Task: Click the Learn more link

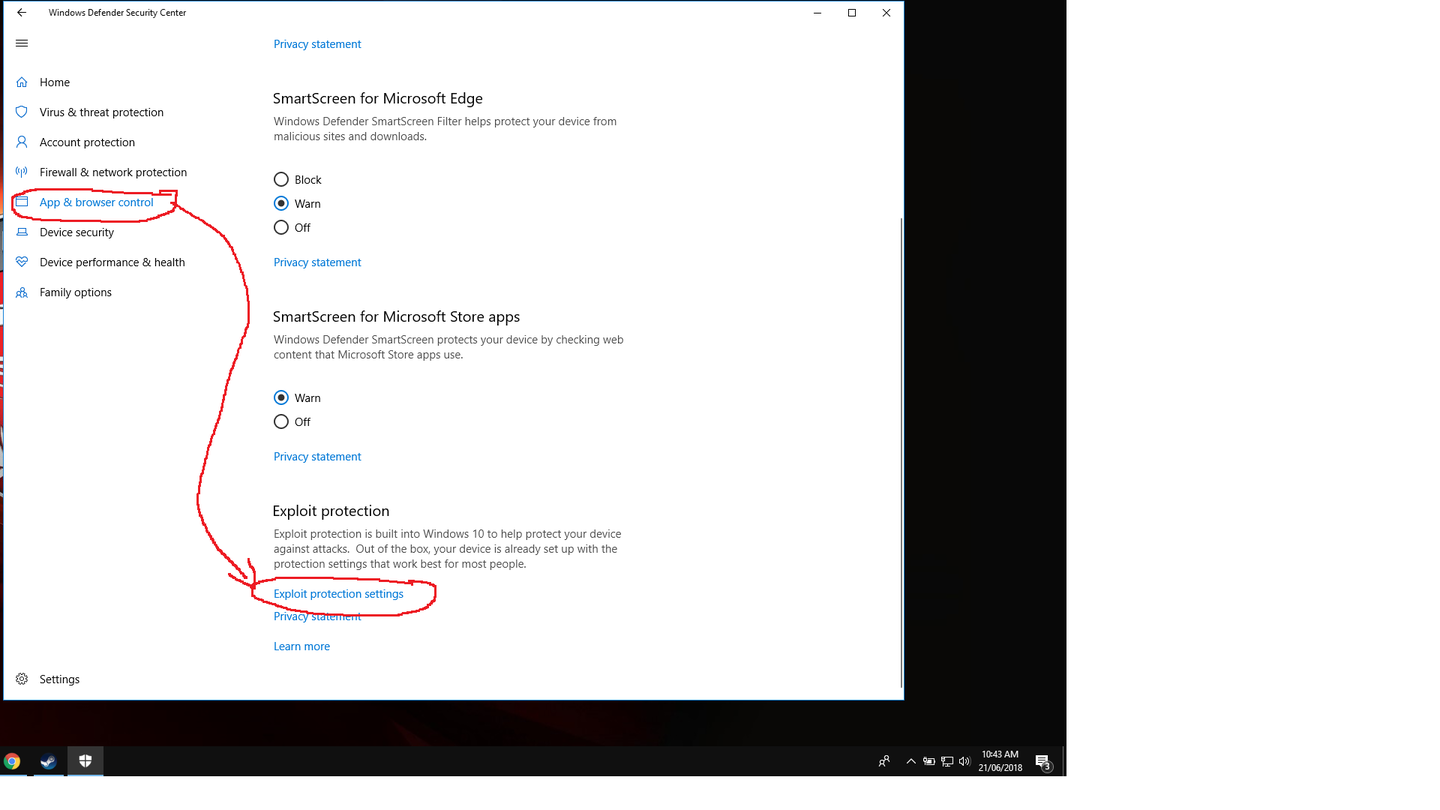Action: [301, 646]
